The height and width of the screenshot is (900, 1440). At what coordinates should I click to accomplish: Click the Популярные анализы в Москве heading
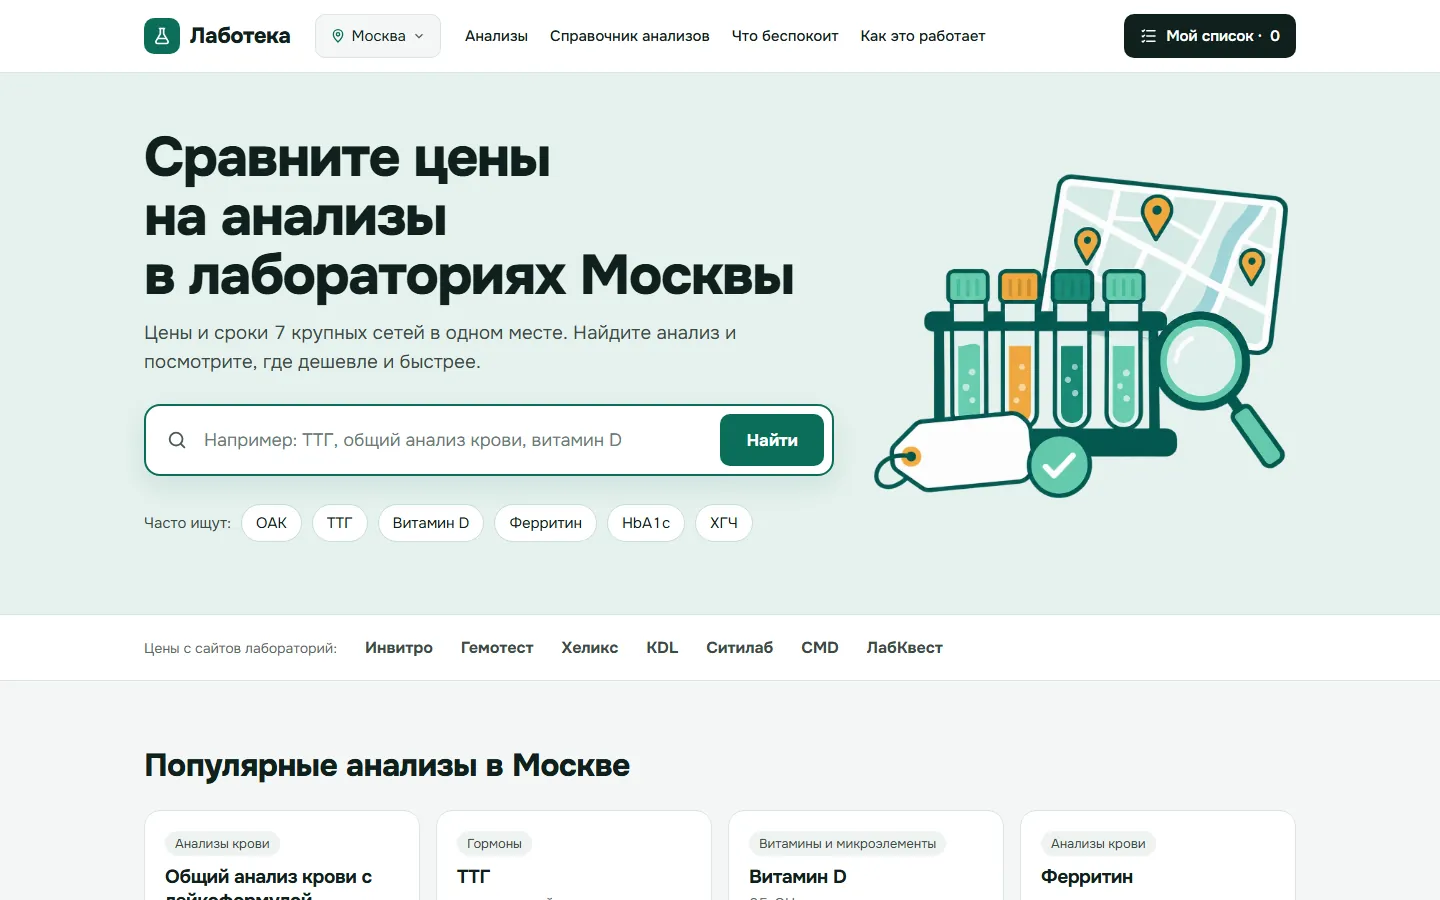pyautogui.click(x=387, y=766)
